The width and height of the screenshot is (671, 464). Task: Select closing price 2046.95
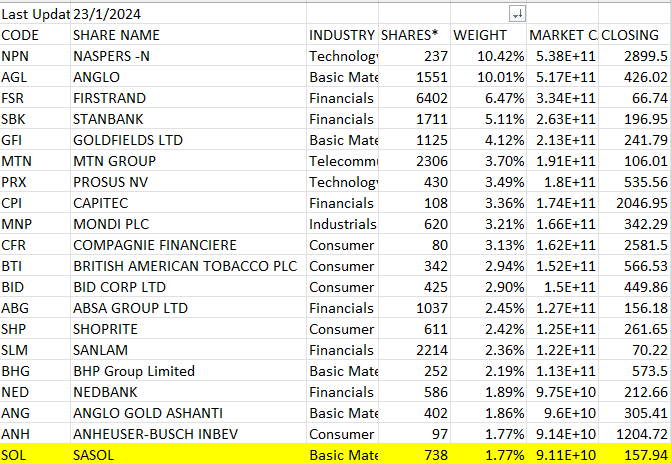pyautogui.click(x=635, y=203)
